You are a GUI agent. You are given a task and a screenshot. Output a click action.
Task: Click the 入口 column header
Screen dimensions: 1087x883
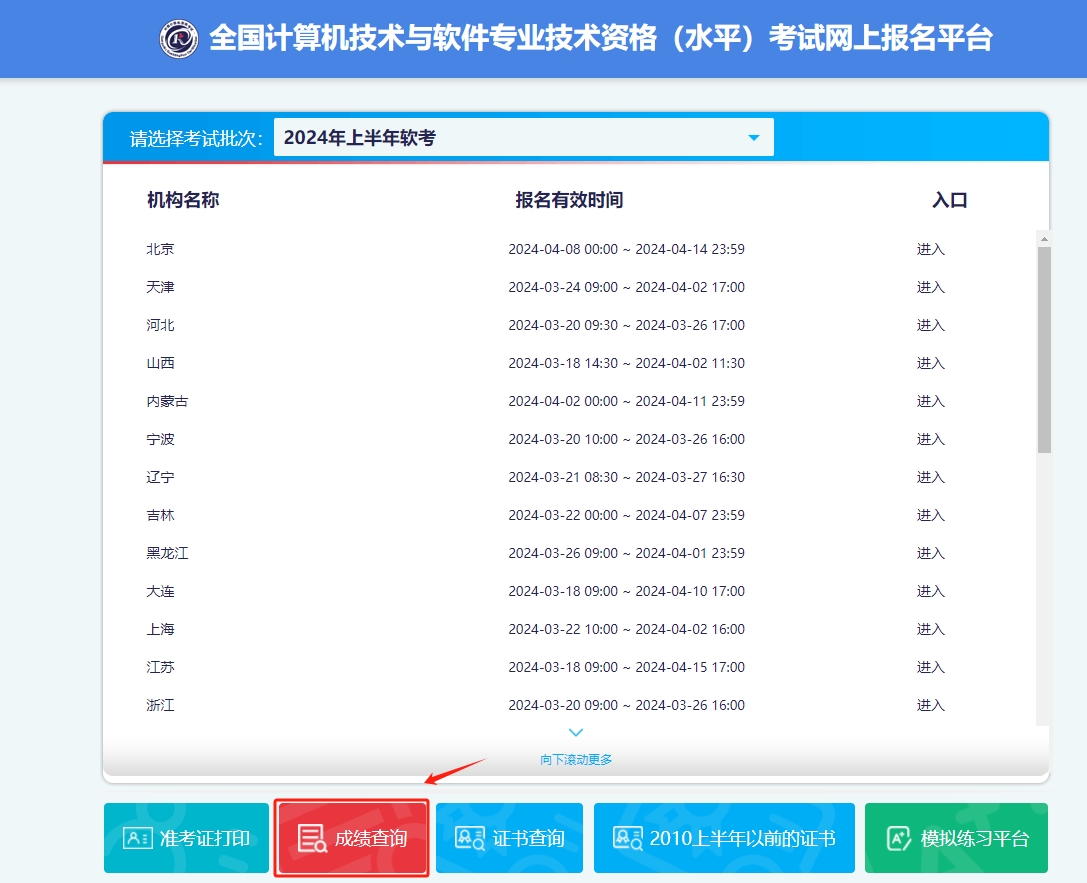tap(950, 200)
